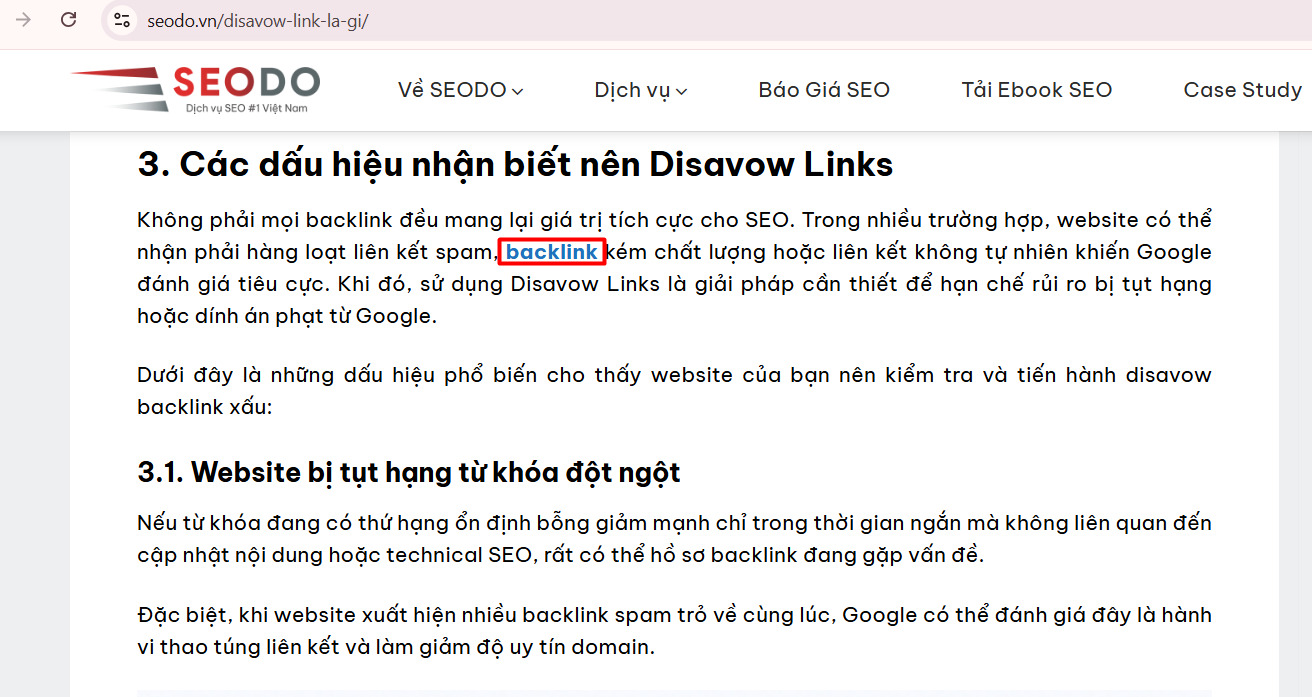Expand the Về SEODO dropdown menu
1312x697 pixels.
point(460,90)
